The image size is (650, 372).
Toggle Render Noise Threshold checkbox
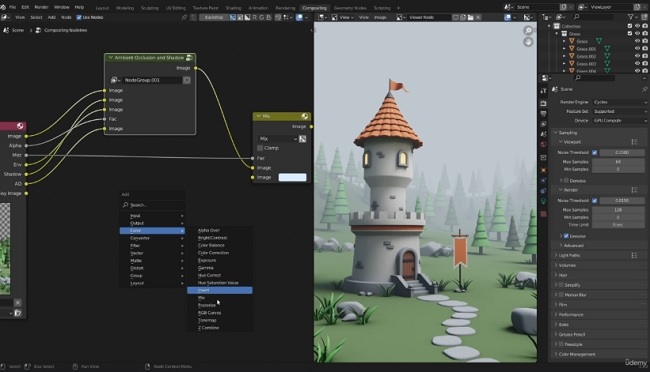coord(595,201)
